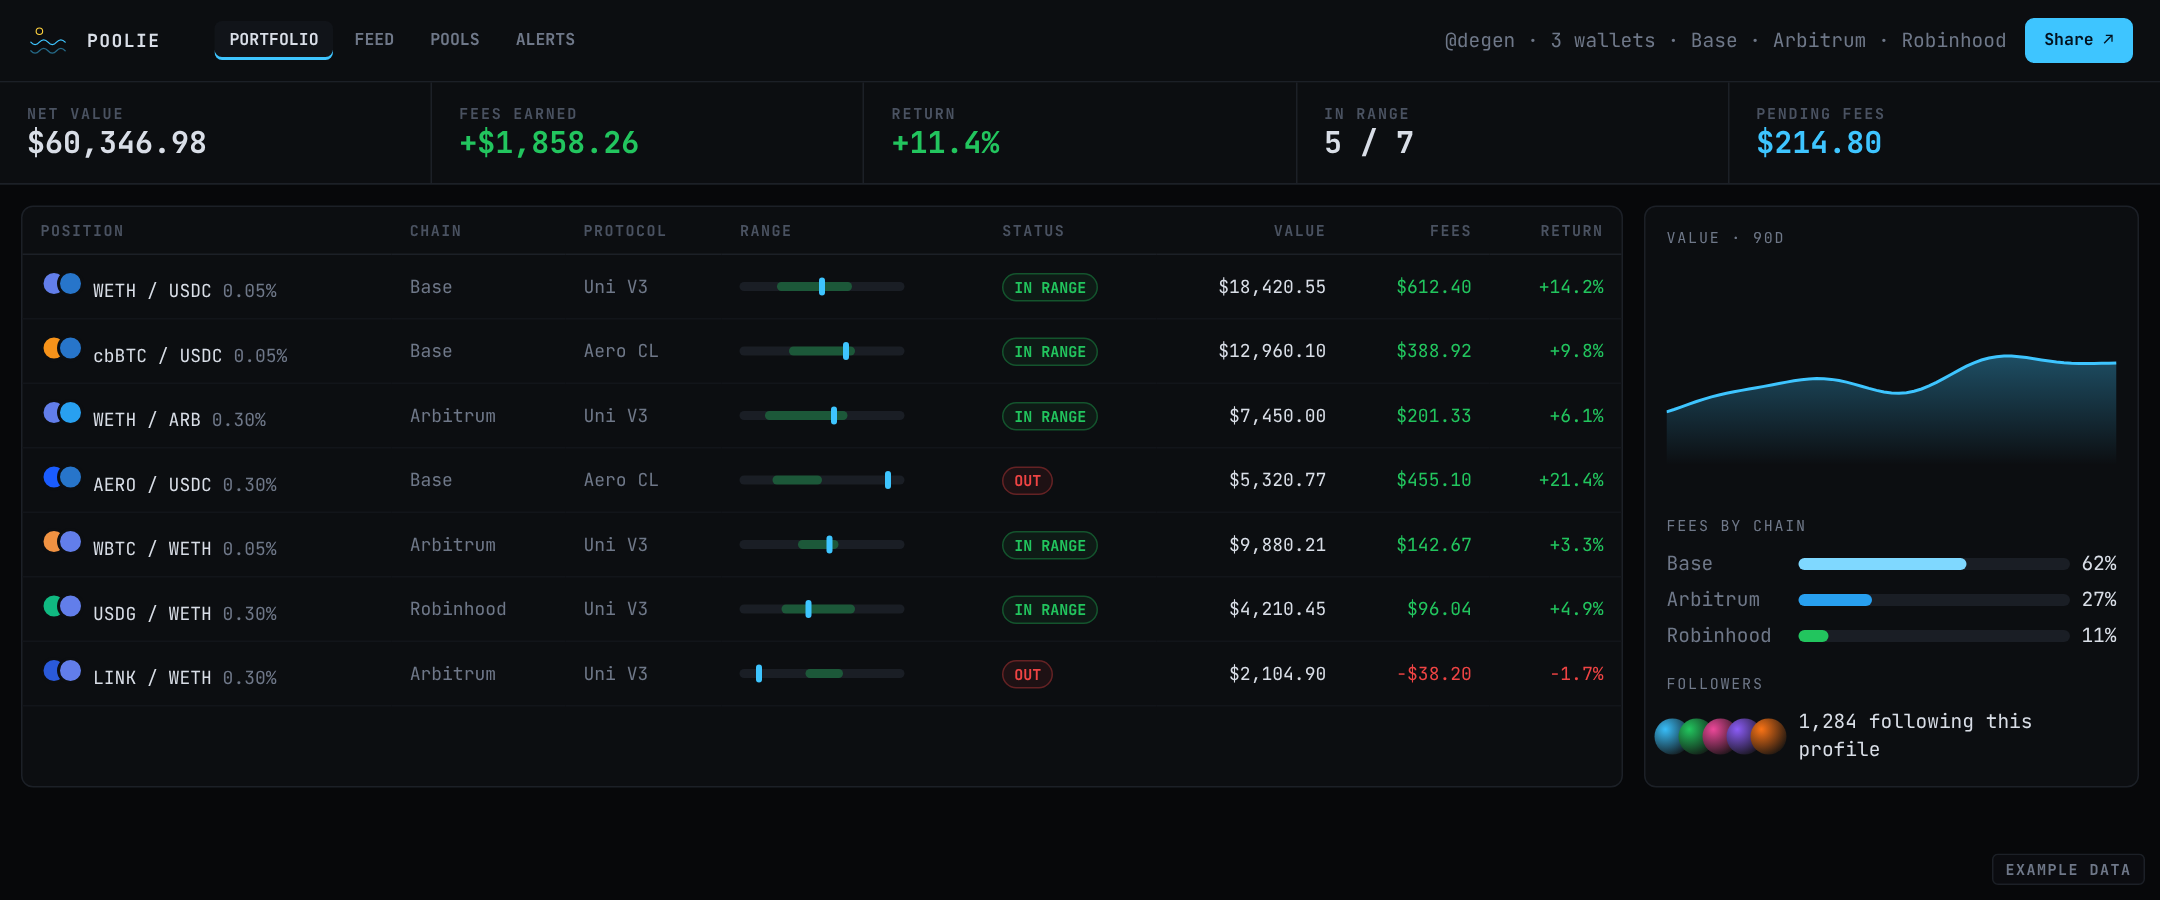Click the WBTC / WETH token pair icon
Image resolution: width=2160 pixels, height=900 pixels.
pyautogui.click(x=62, y=542)
